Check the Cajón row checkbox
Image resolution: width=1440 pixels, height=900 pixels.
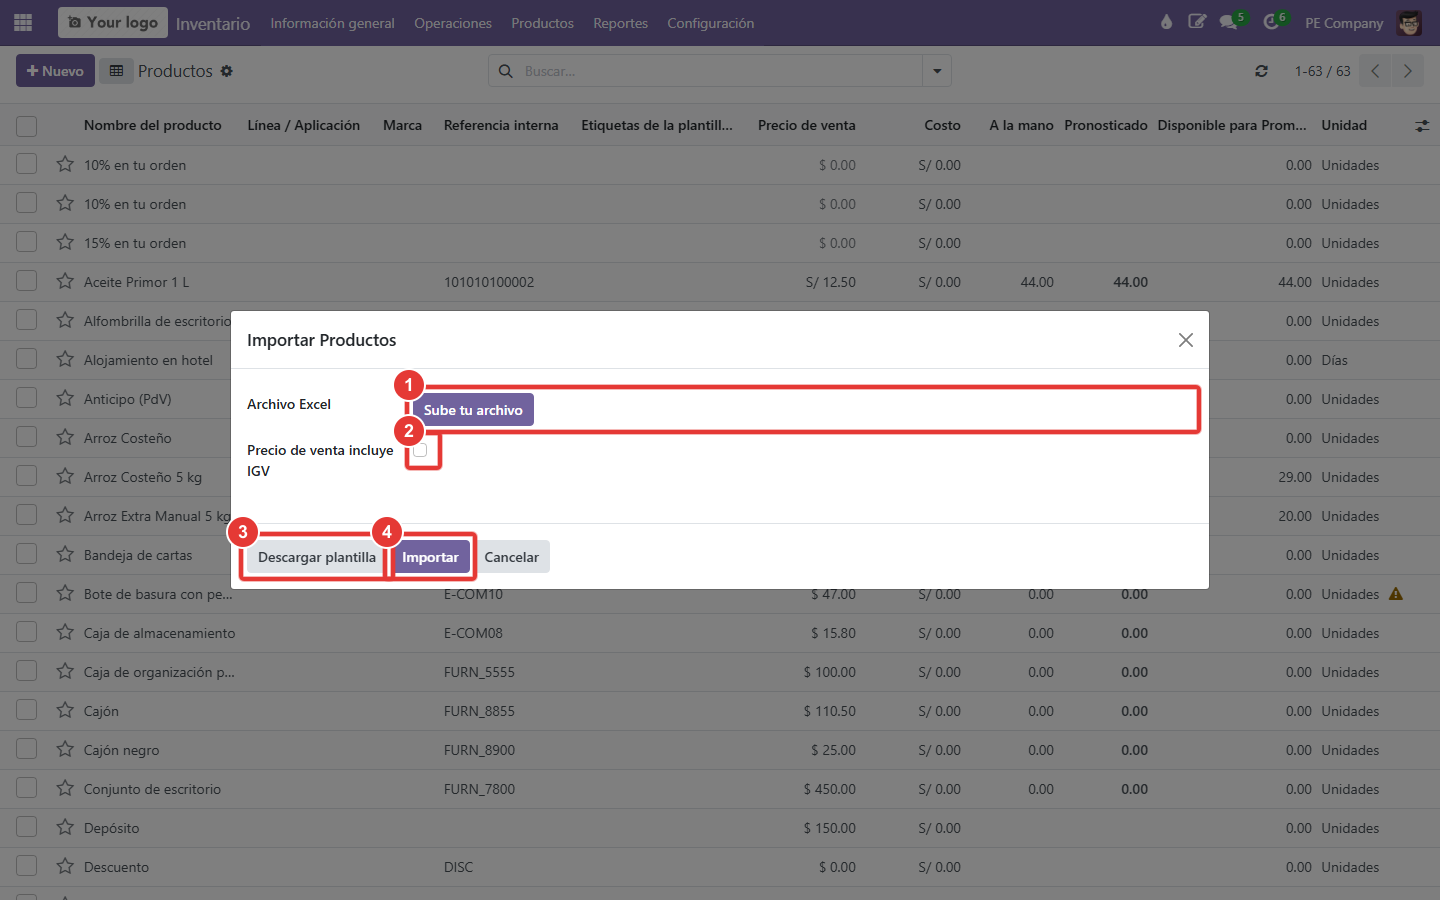(27, 710)
